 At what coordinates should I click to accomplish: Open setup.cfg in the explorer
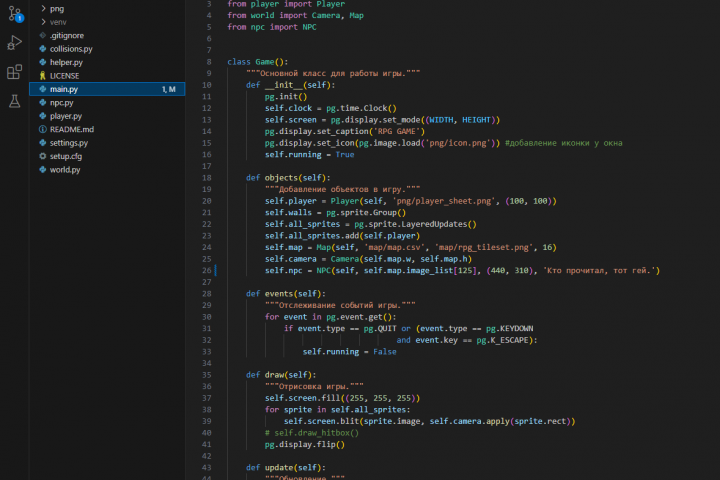pos(66,156)
